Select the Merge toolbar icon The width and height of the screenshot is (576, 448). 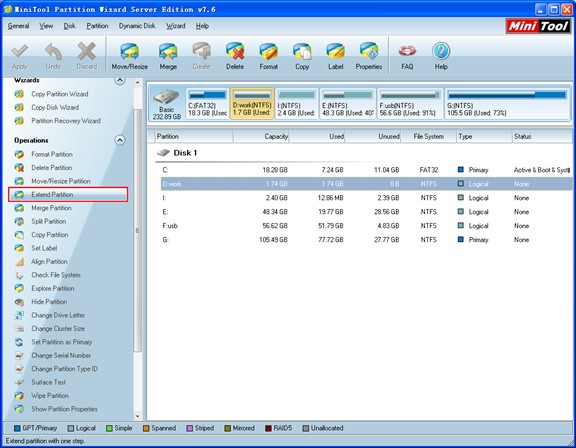168,56
